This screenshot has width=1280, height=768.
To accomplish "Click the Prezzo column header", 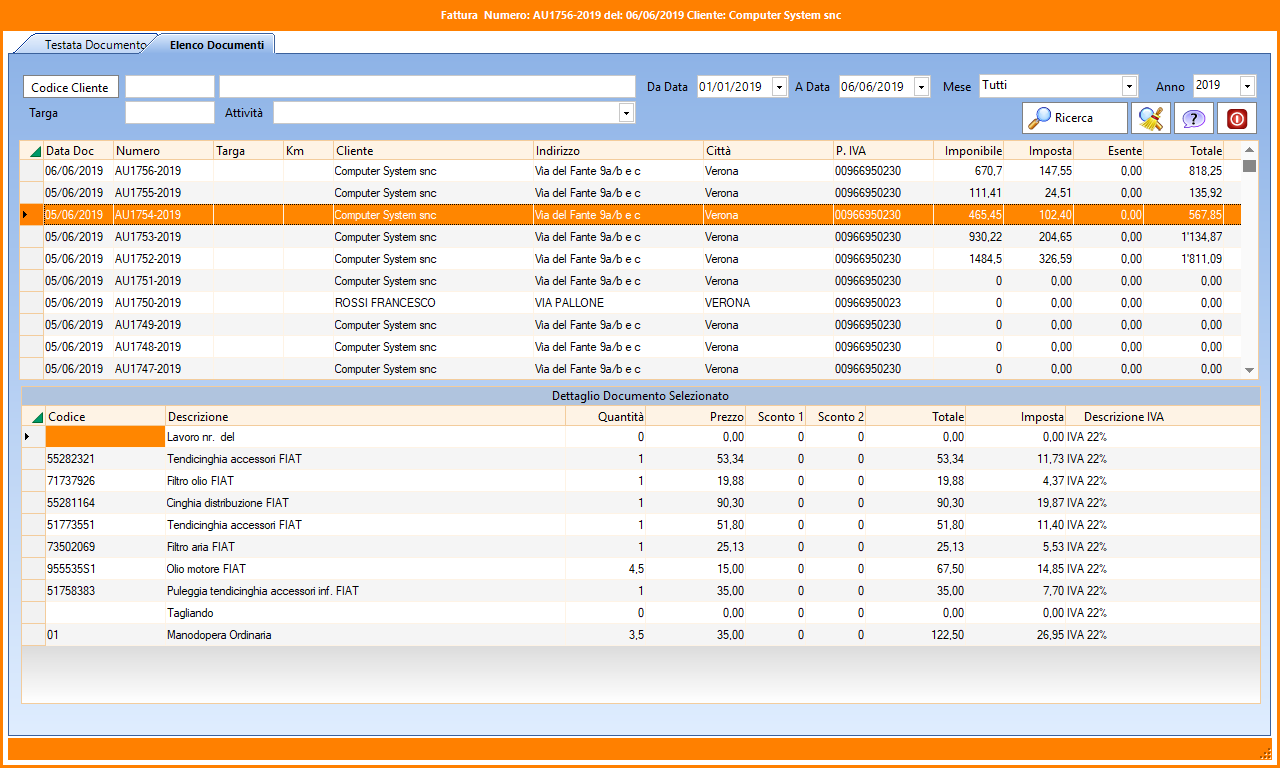I will pos(696,416).
